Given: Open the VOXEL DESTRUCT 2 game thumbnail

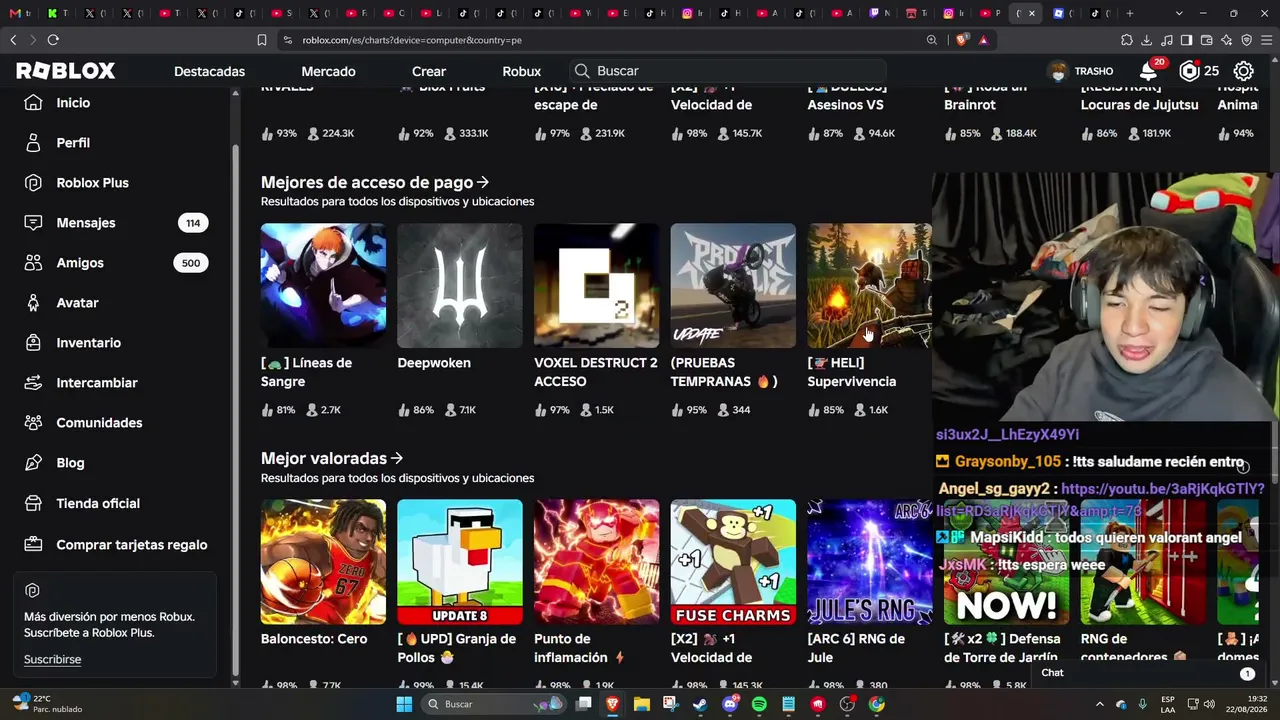Looking at the screenshot, I should [597, 286].
